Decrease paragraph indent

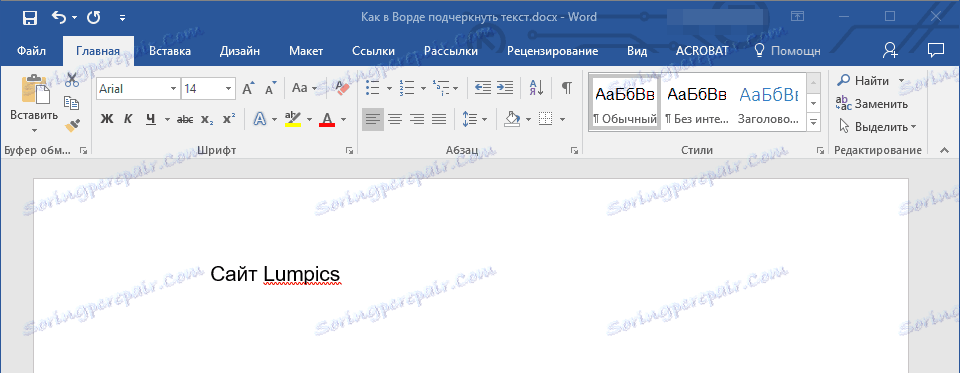point(482,89)
